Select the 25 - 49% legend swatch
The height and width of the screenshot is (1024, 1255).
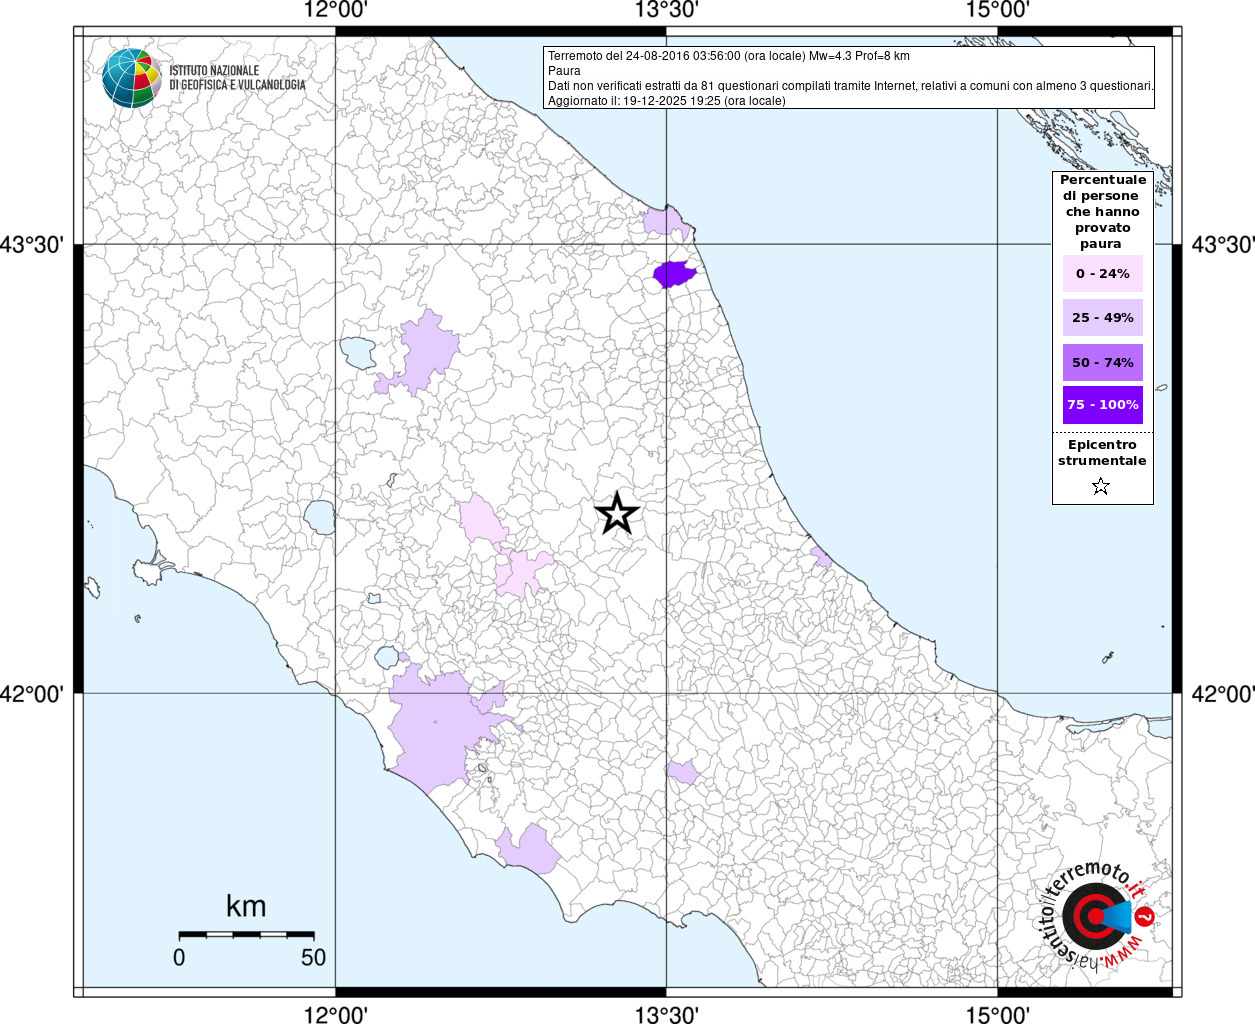pyautogui.click(x=1102, y=318)
